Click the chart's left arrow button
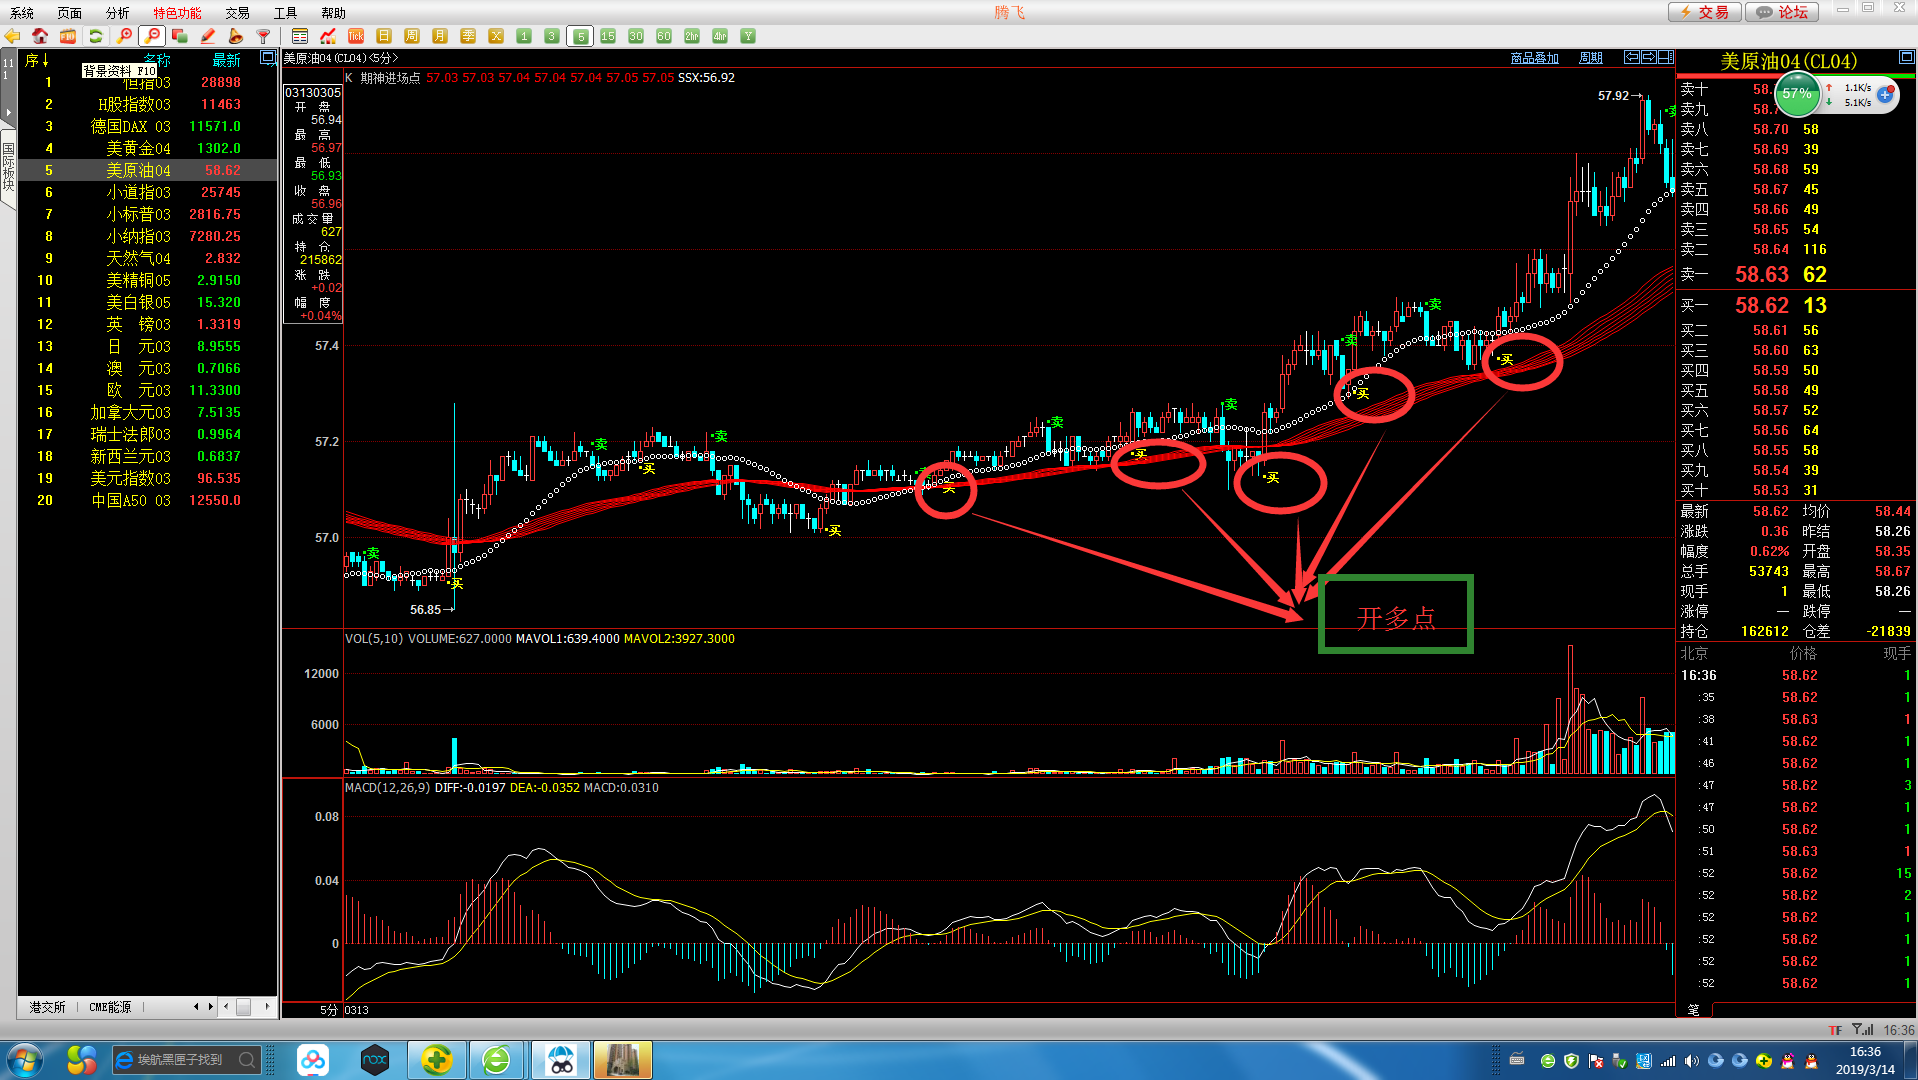 pyautogui.click(x=1632, y=57)
